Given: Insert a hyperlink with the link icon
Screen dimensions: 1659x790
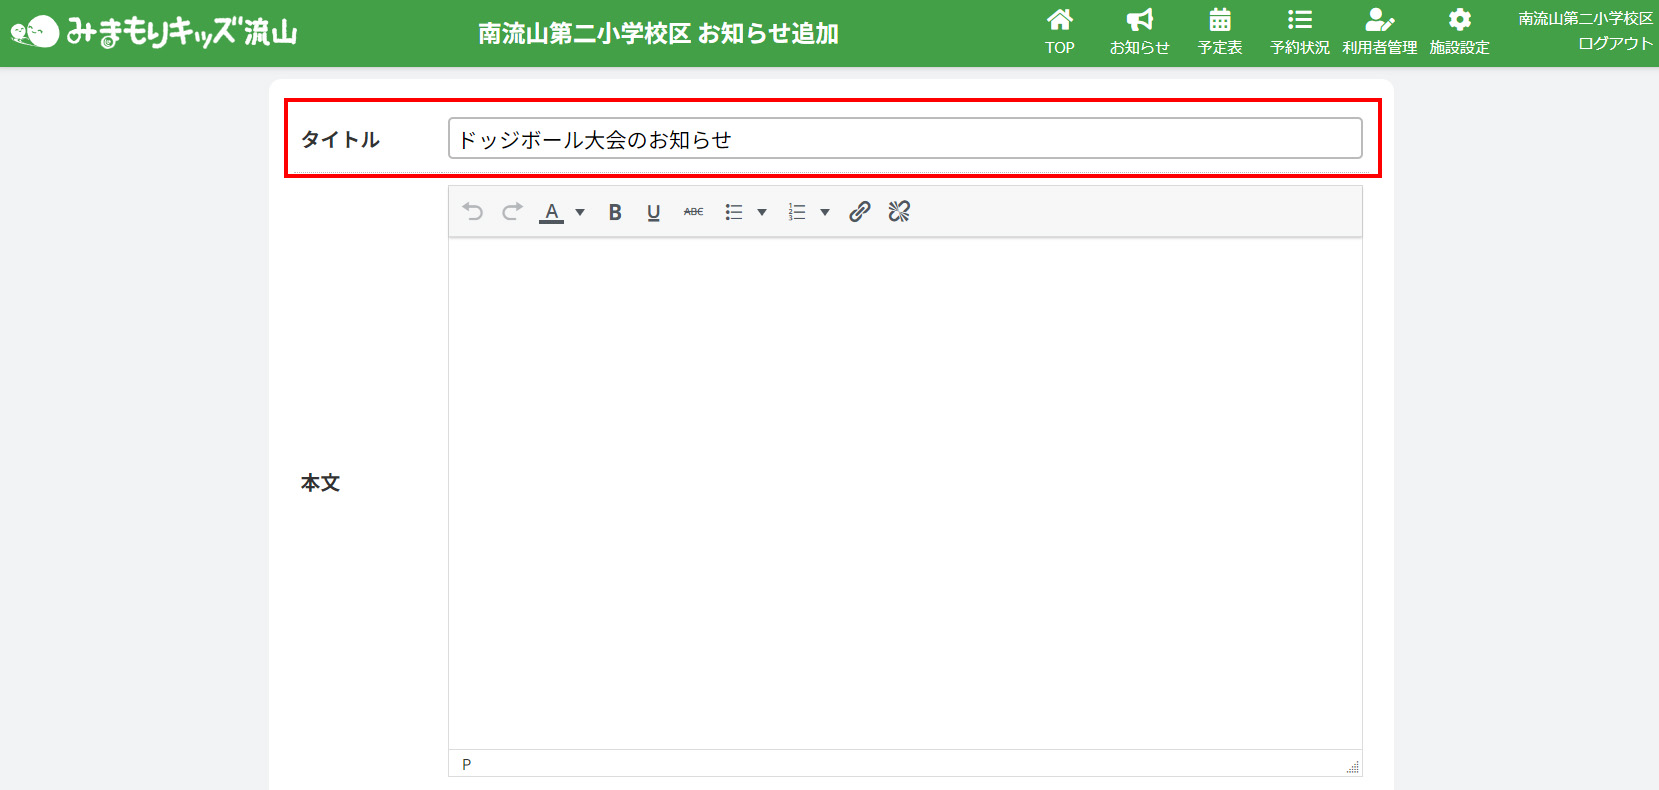Looking at the screenshot, I should click(x=859, y=212).
